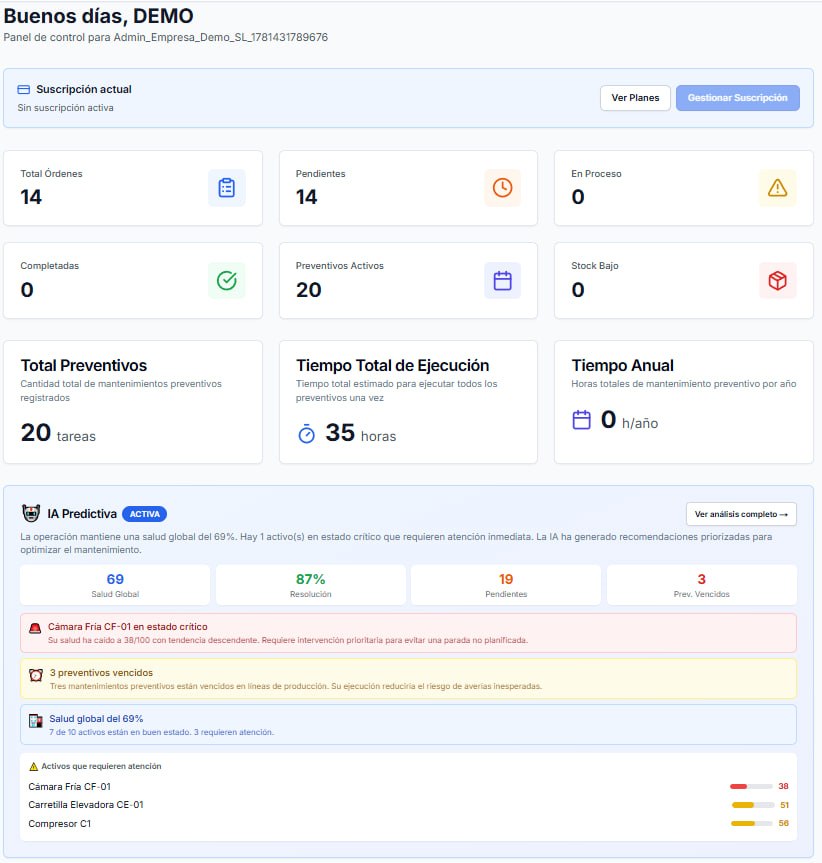Click the health score 56 value
The height and width of the screenshot is (863, 822).
click(x=783, y=823)
